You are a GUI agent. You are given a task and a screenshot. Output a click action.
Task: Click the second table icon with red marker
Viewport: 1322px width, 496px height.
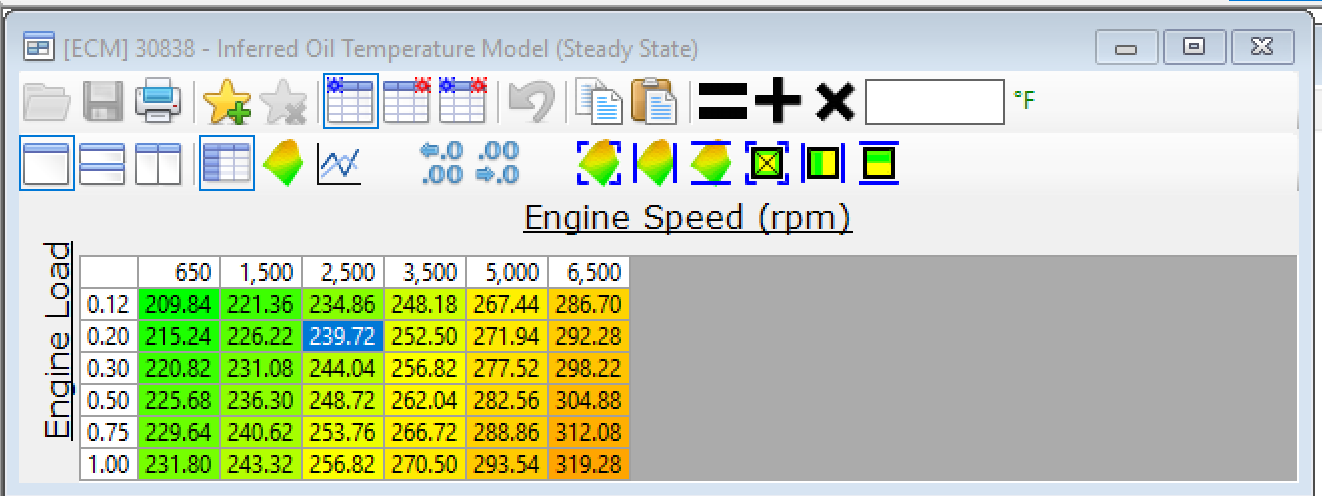point(407,101)
